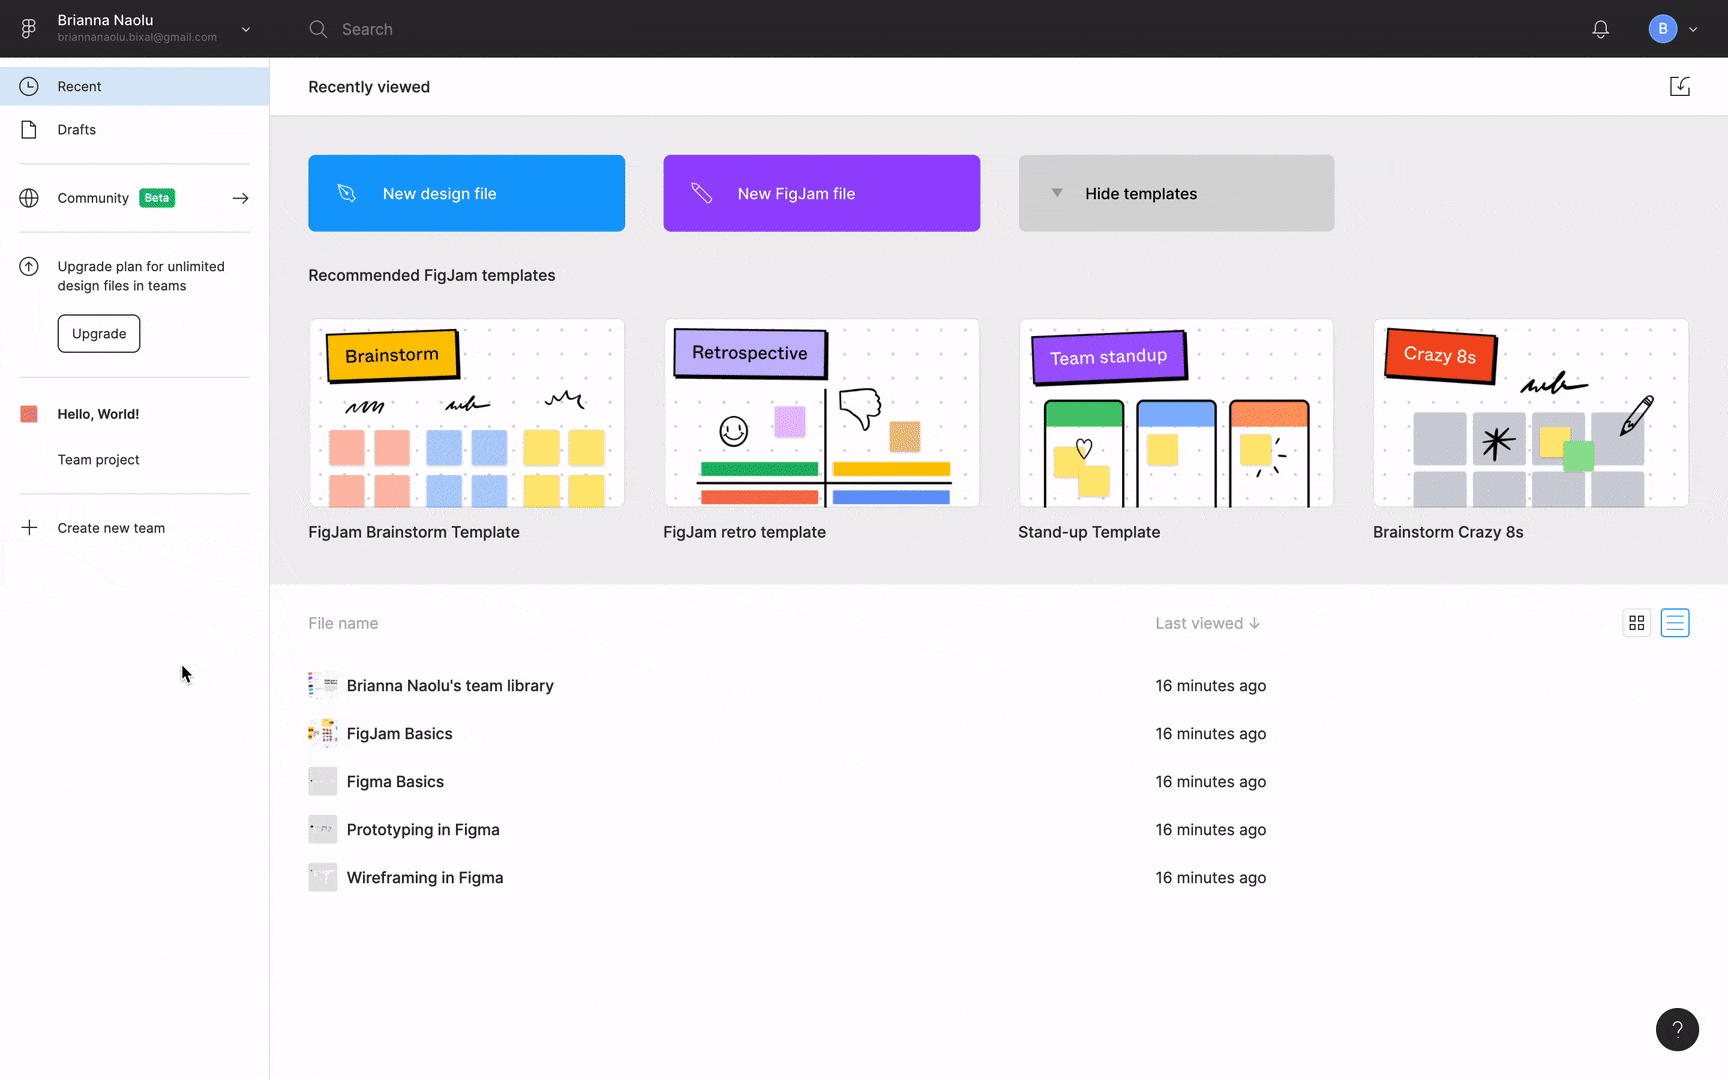Click the plus icon beside Create new team
The height and width of the screenshot is (1080, 1728).
point(29,528)
